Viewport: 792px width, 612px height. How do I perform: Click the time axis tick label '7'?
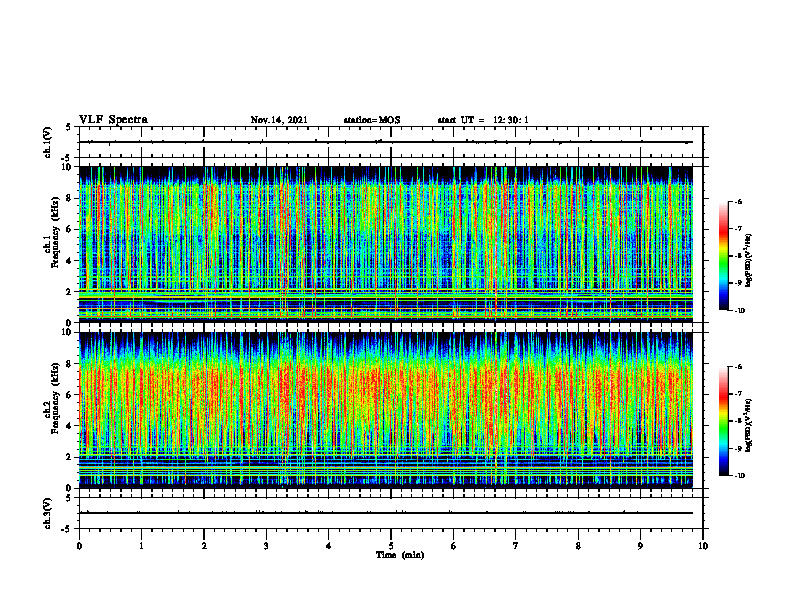tap(516, 546)
